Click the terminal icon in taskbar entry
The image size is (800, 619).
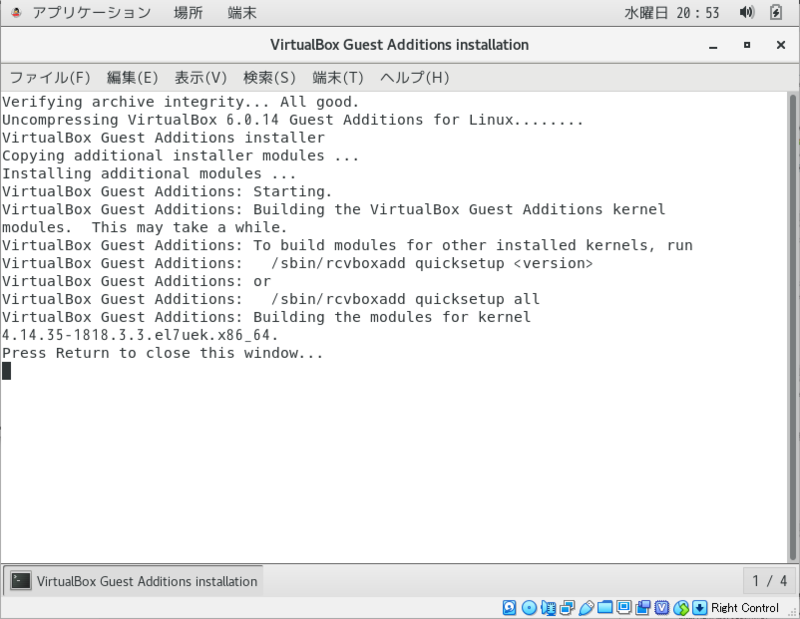[21, 581]
